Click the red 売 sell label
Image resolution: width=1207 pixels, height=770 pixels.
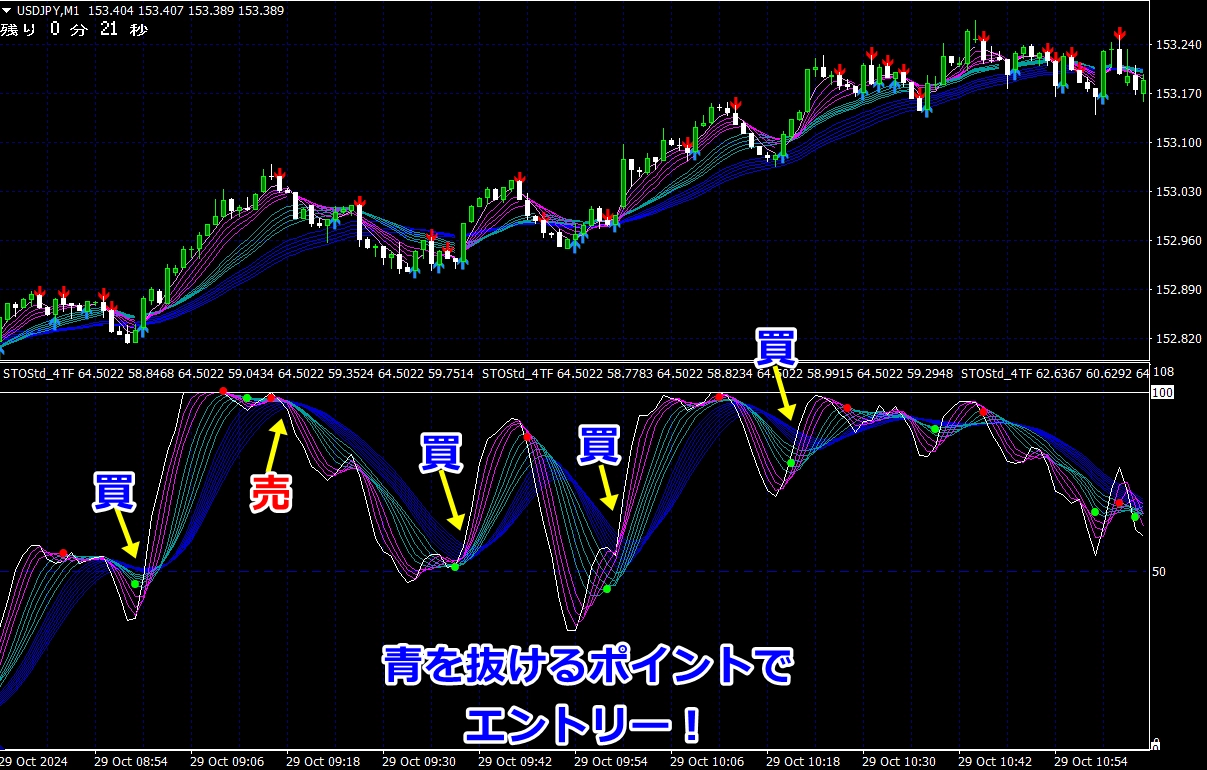270,493
